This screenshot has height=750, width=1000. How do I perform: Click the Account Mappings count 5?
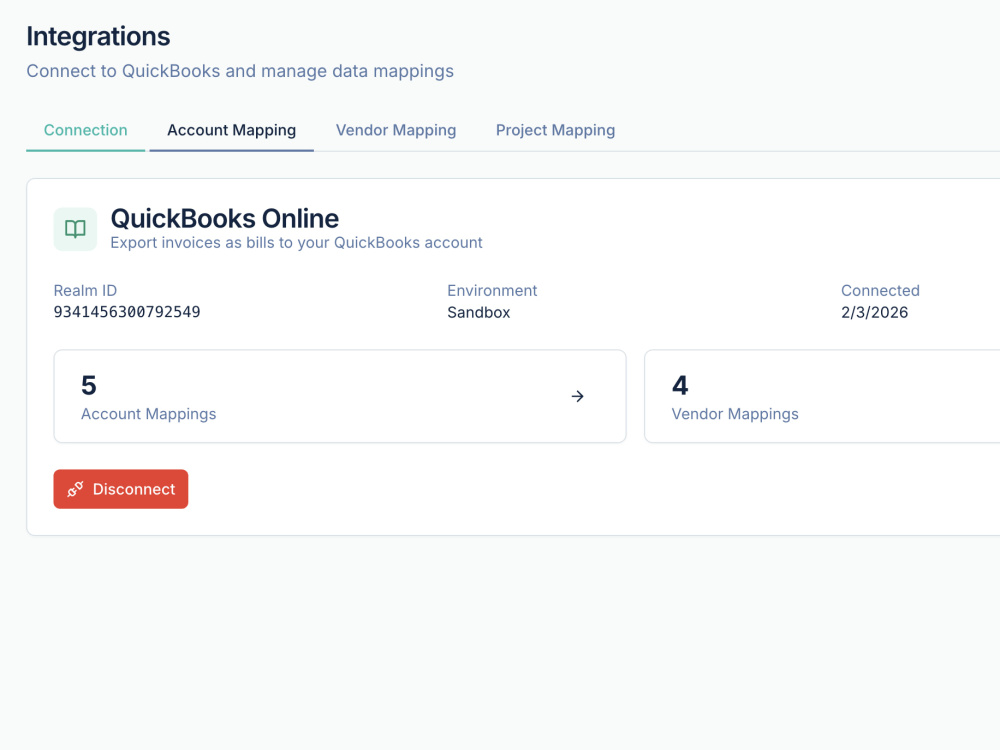(89, 385)
